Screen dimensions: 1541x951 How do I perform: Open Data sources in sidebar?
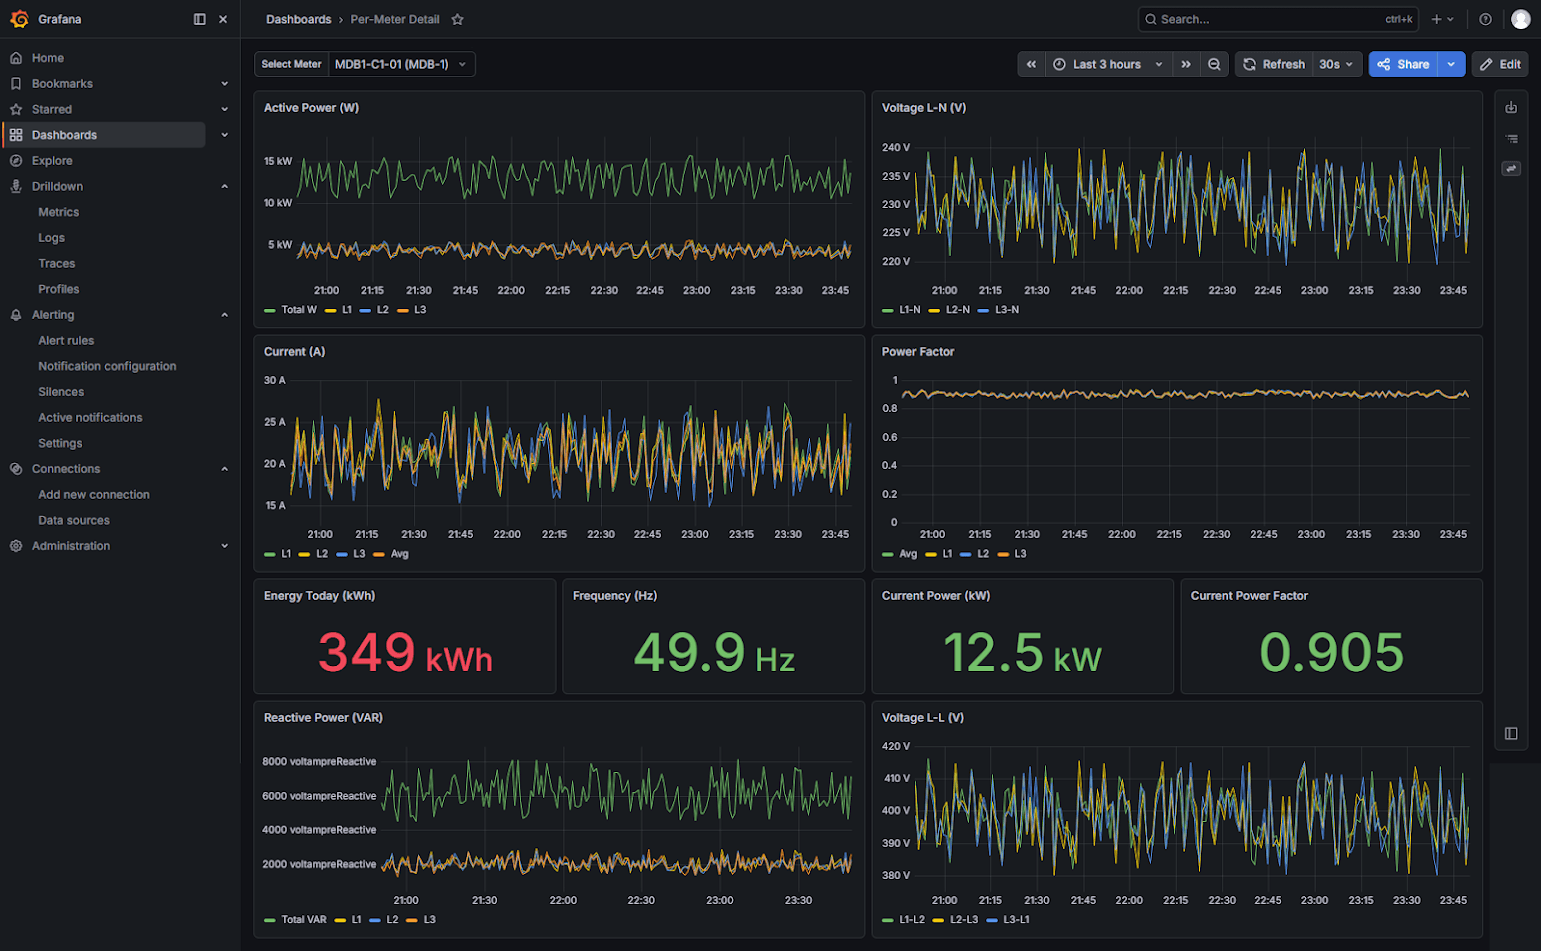pos(74,520)
